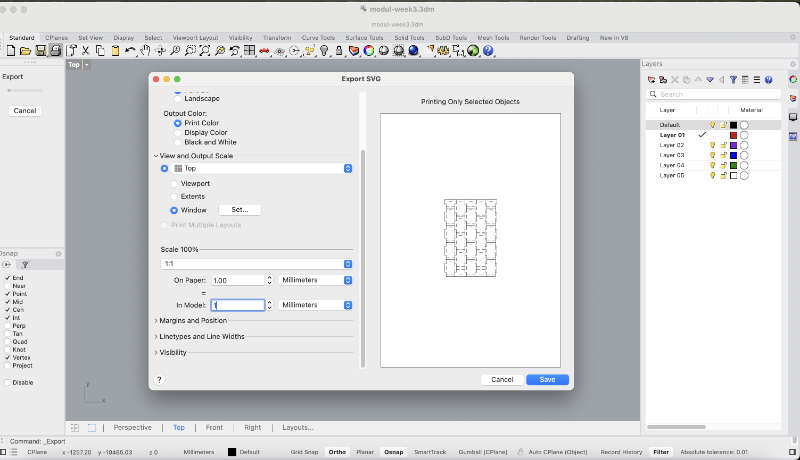800x460 pixels.
Task: Click Layer 03 blue color swatch
Action: [x=733, y=155]
